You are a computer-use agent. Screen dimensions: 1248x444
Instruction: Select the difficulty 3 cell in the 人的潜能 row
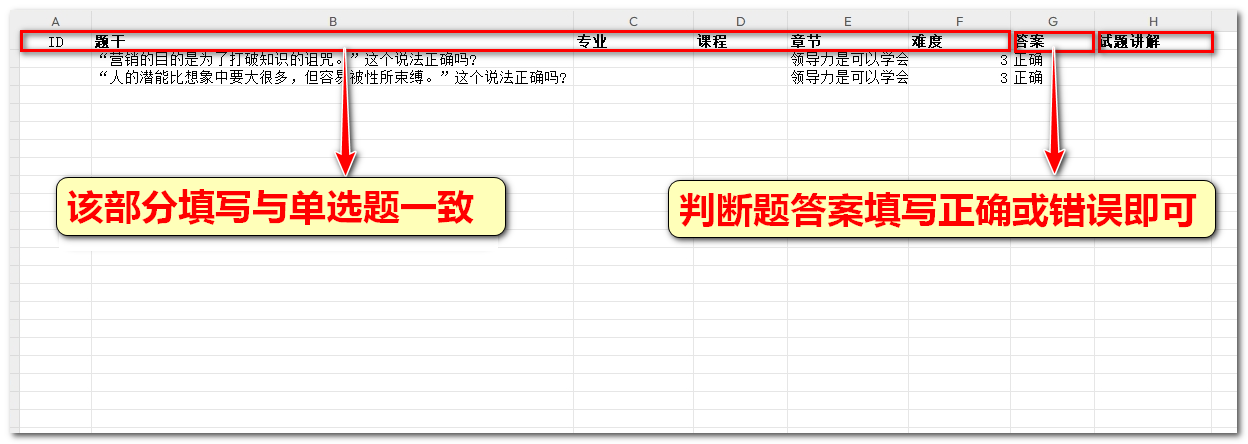pos(959,77)
